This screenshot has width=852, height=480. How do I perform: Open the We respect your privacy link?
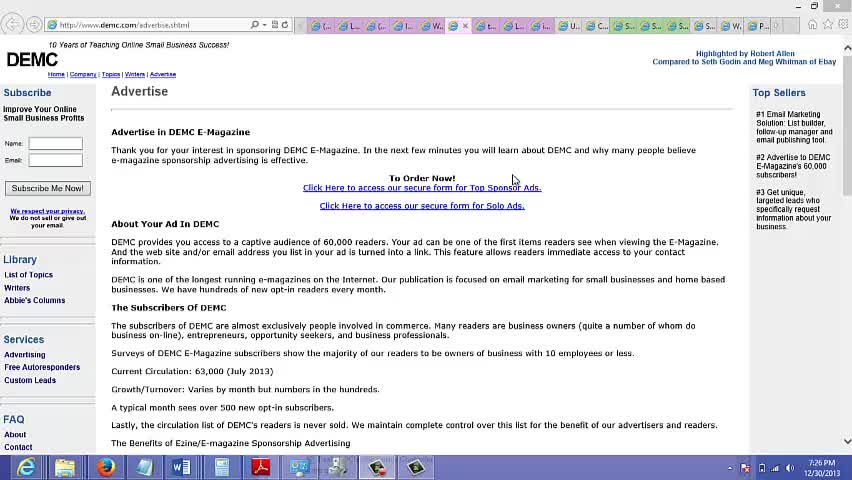tap(47, 211)
